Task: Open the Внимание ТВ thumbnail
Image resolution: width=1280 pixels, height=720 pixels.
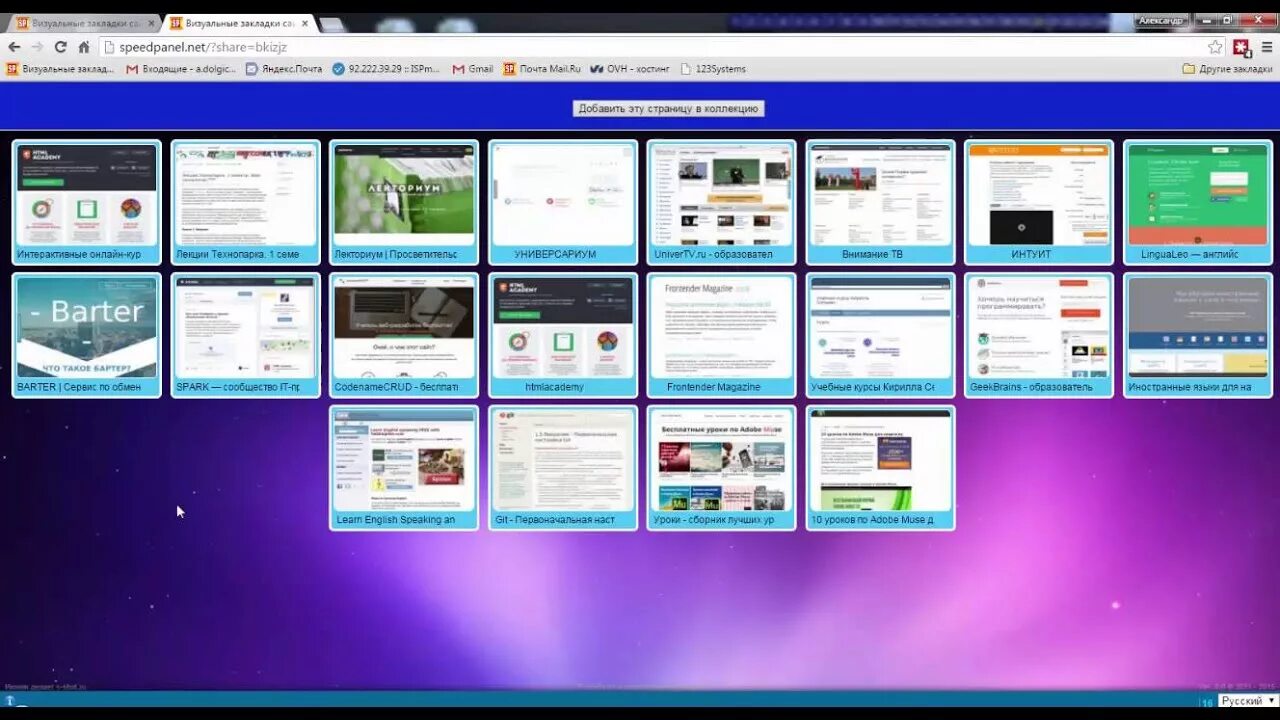Action: (880, 202)
